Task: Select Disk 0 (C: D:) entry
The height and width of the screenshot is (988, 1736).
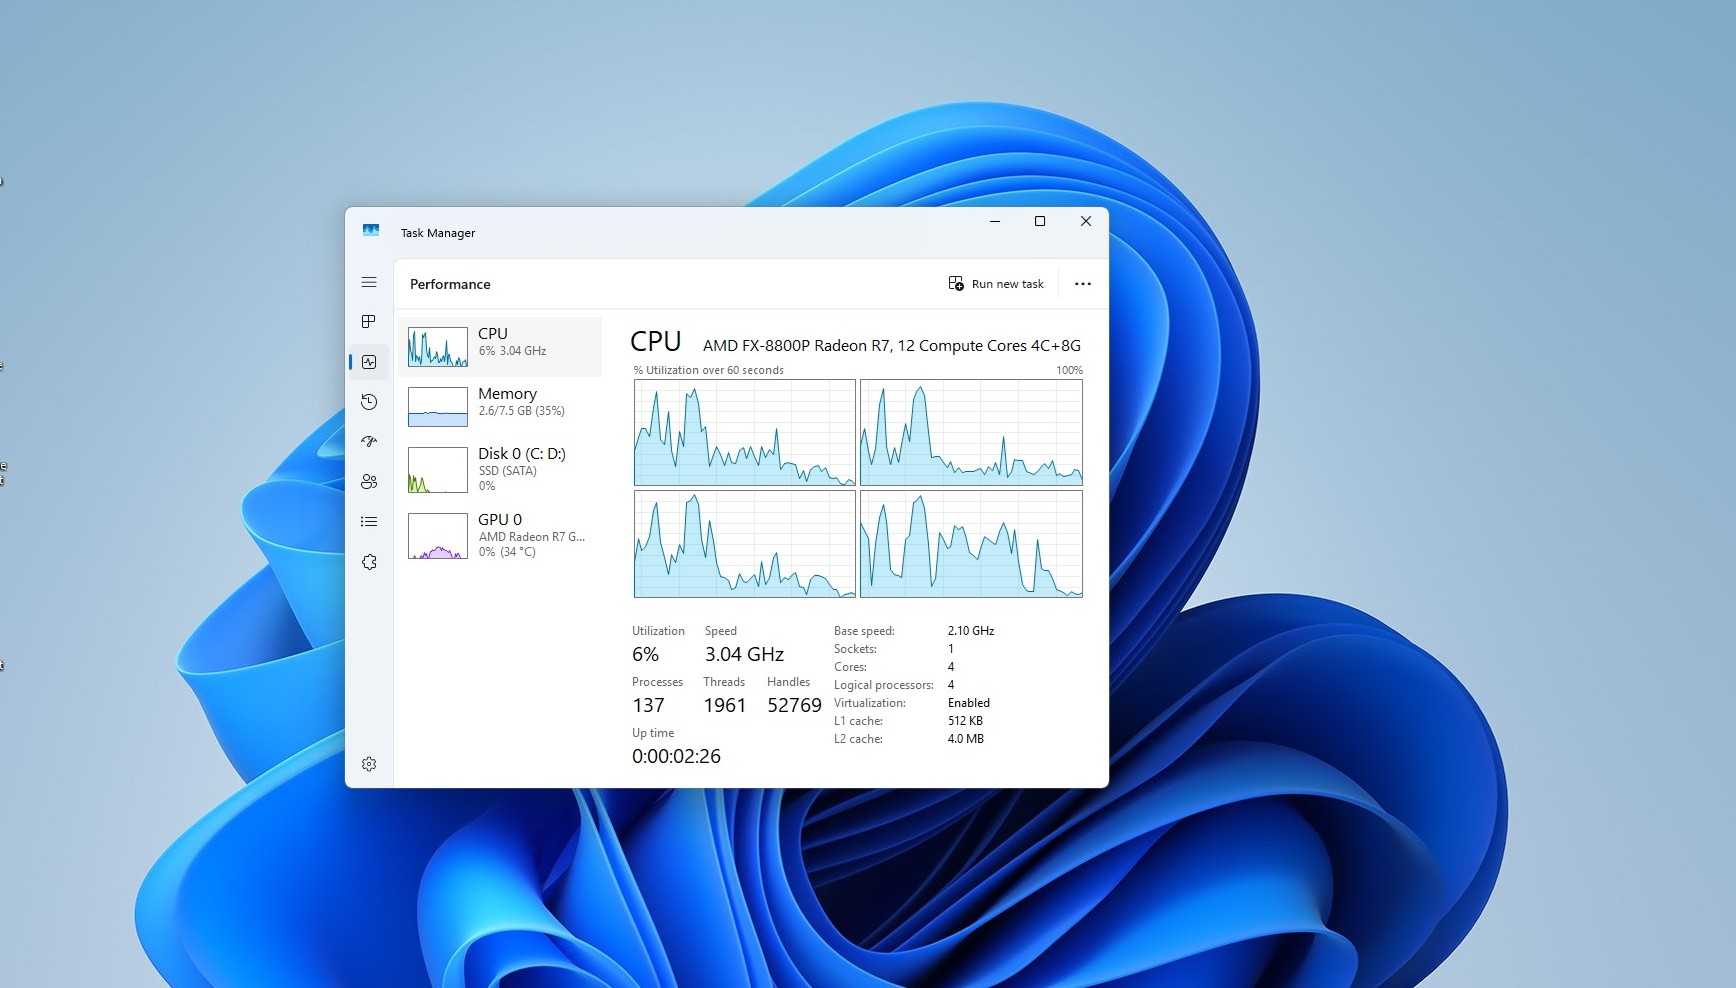Action: (500, 469)
